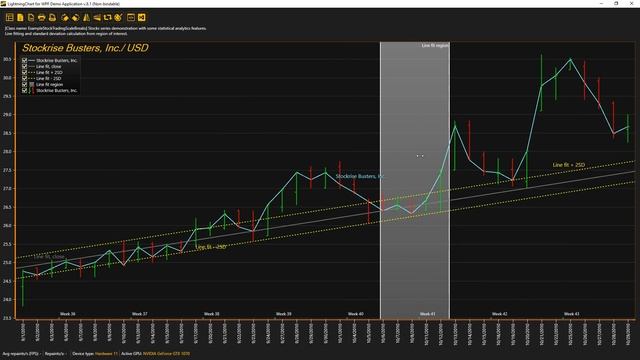Maximize or restore the LightningChart demo window
The height and width of the screenshot is (360, 640).
tap(616, 4)
